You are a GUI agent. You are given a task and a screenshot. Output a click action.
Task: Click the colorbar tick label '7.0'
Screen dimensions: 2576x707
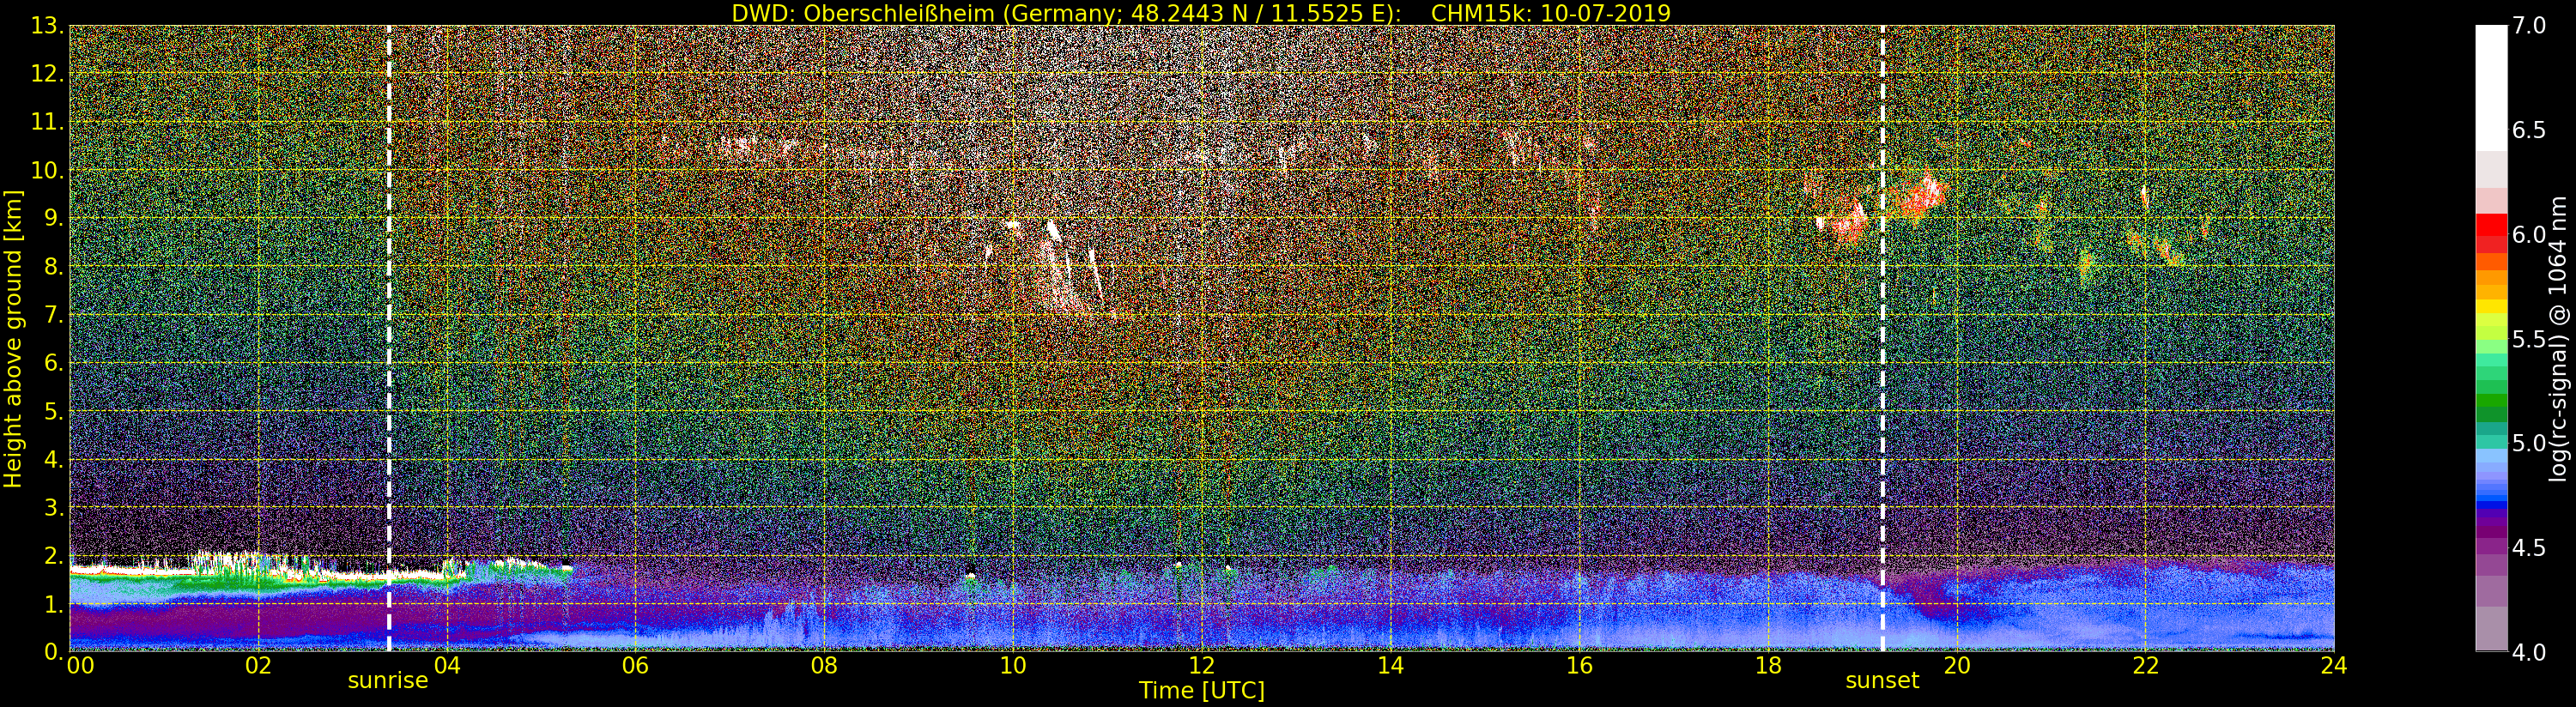[2529, 26]
